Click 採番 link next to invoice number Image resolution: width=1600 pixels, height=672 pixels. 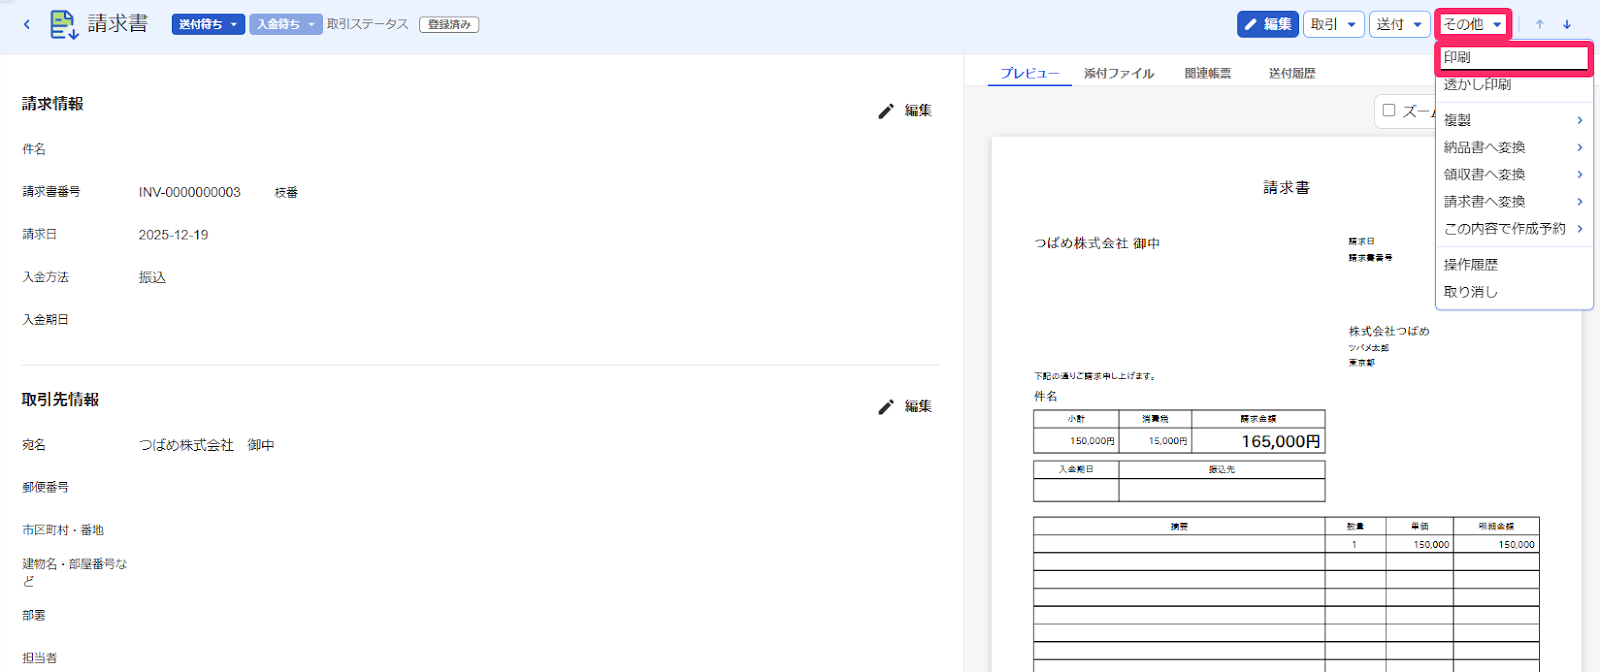click(x=286, y=192)
